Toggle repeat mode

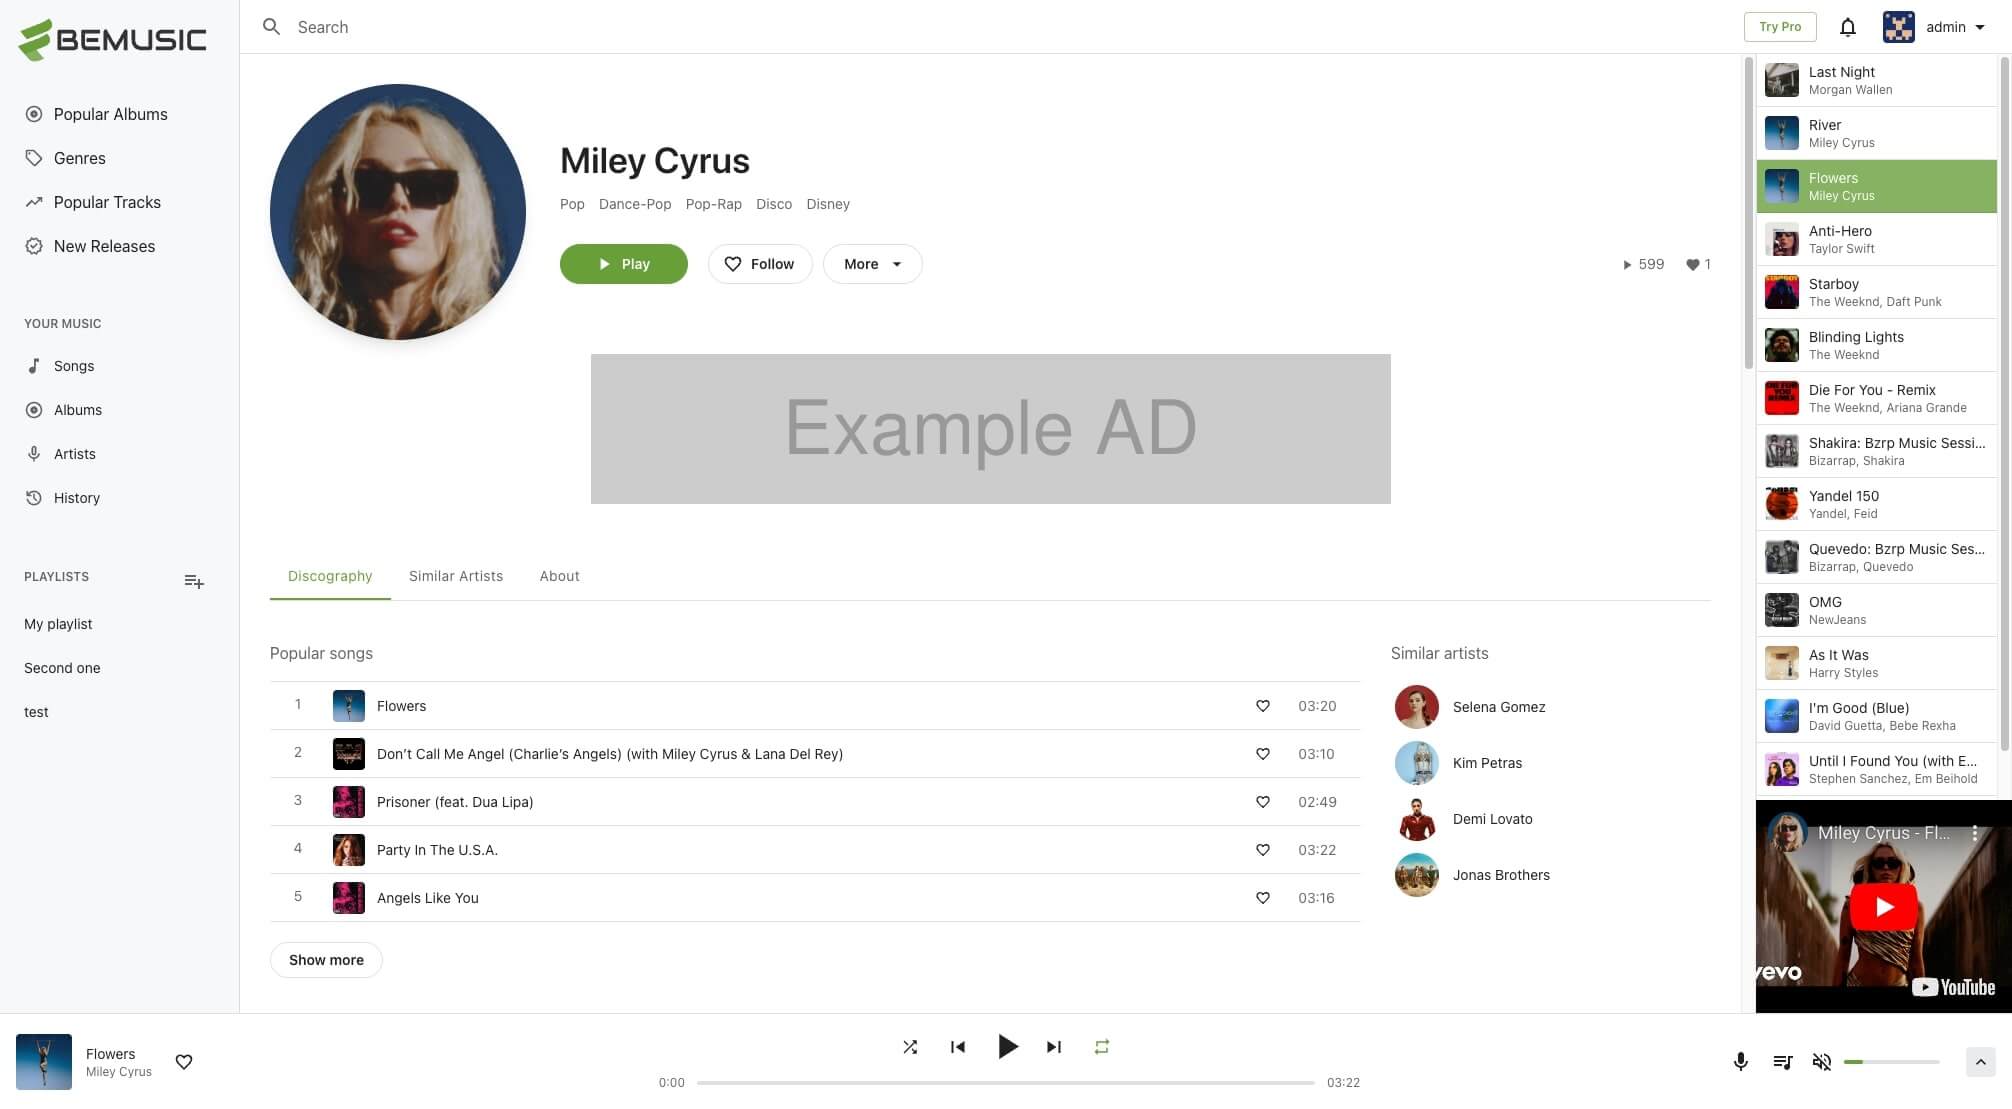click(1102, 1047)
